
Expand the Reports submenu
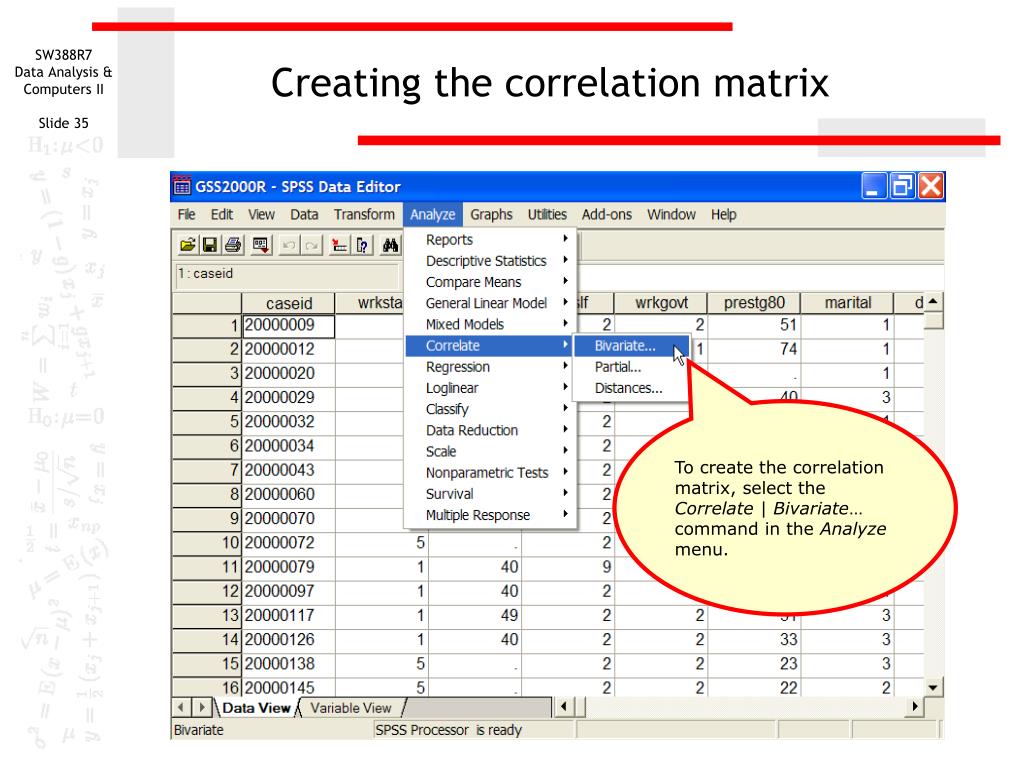(x=490, y=240)
